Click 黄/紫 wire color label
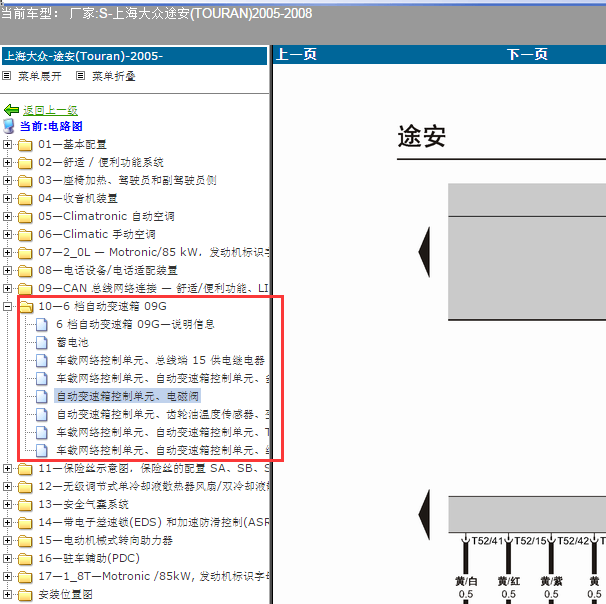Screen dimensions: 606x604 tap(552, 581)
